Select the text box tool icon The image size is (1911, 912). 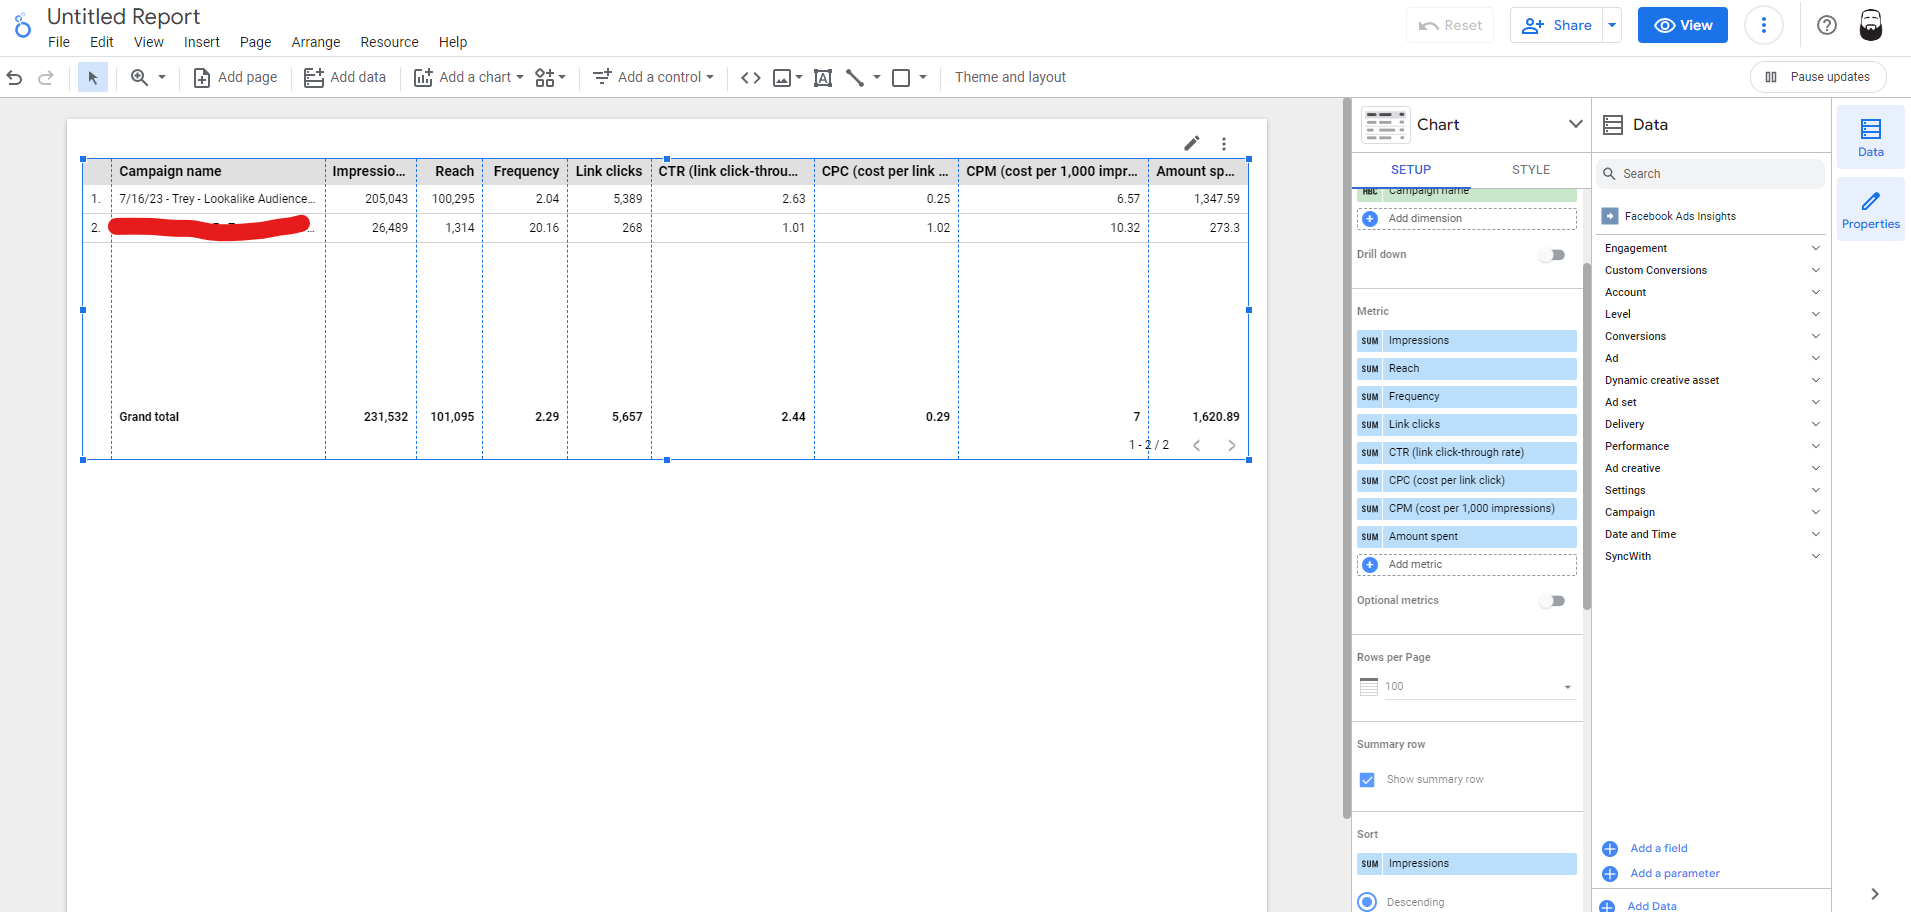tap(823, 77)
